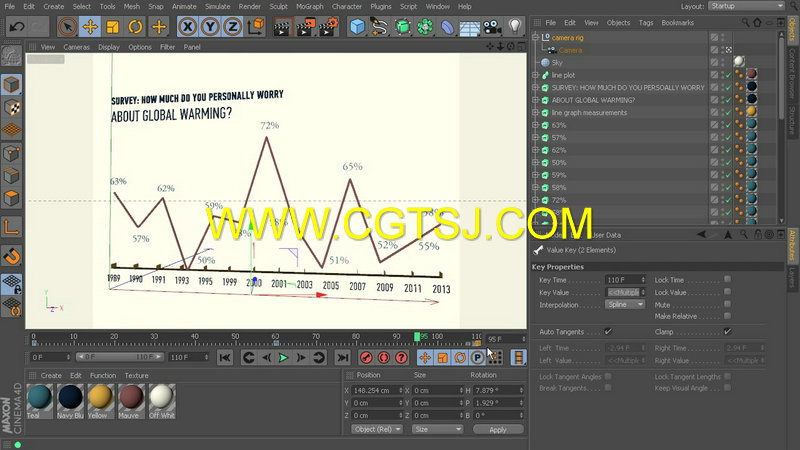Open the MoGraph menu
The width and height of the screenshot is (800, 450).
point(310,7)
